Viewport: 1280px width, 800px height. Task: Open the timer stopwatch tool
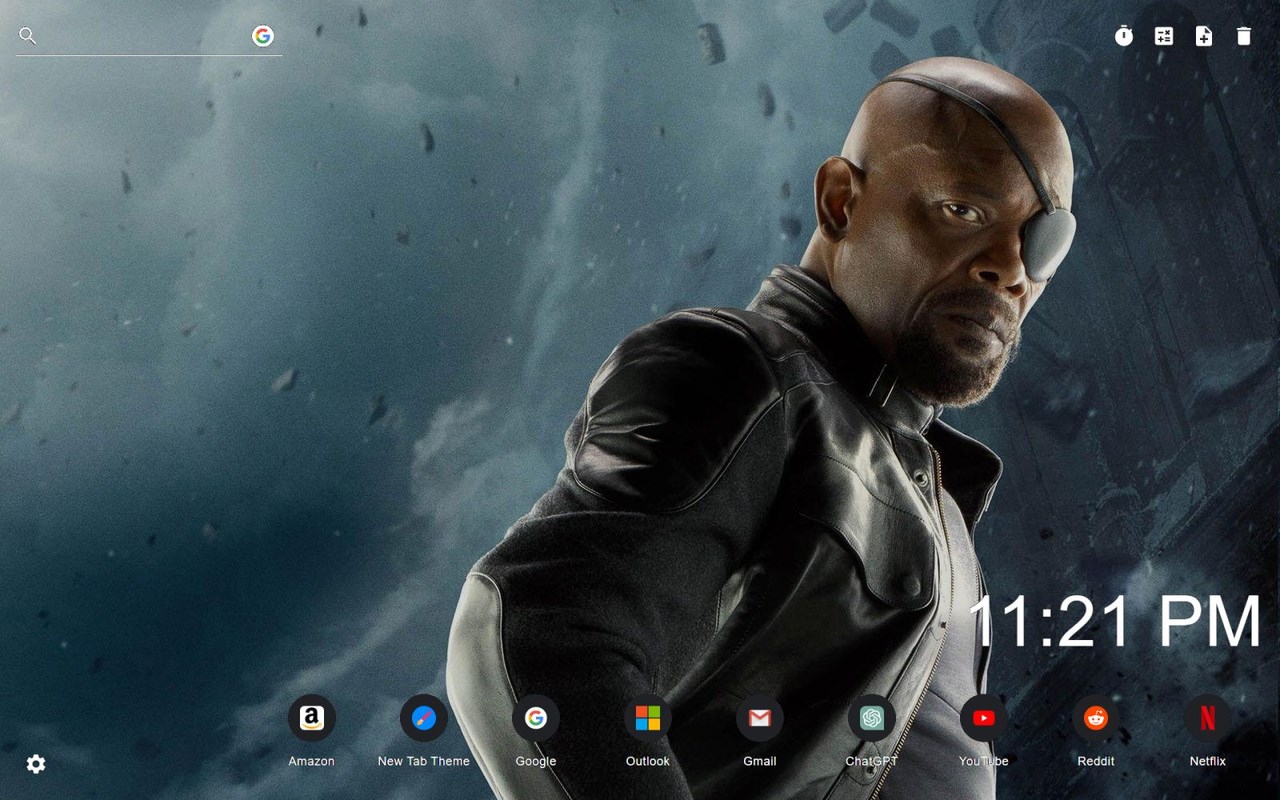[1124, 36]
